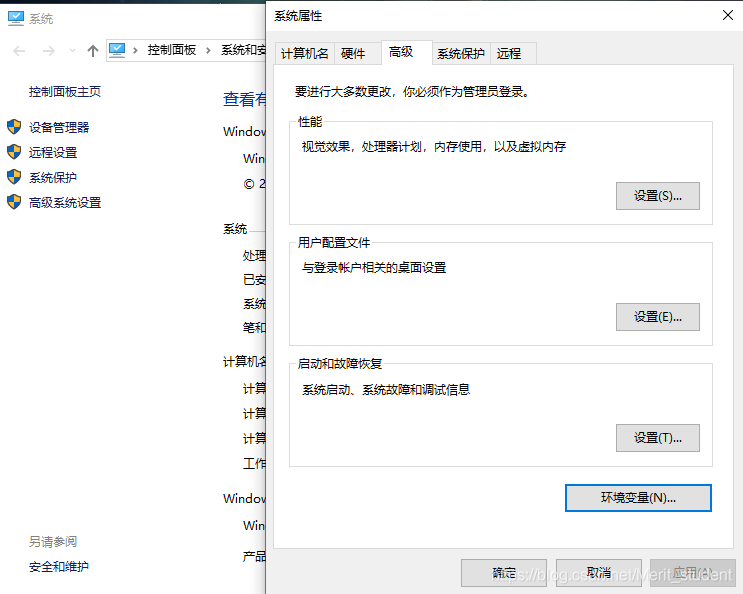Open 安全和维护 link
The image size is (743, 594).
[59, 567]
